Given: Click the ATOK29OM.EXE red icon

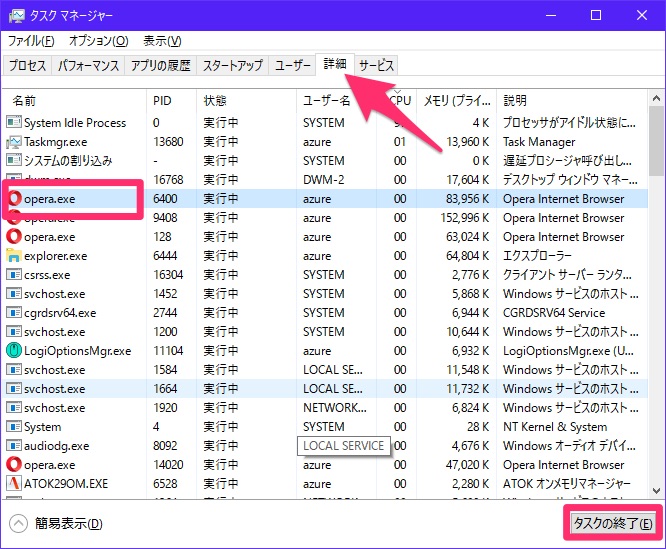Looking at the screenshot, I should pyautogui.click(x=14, y=483).
